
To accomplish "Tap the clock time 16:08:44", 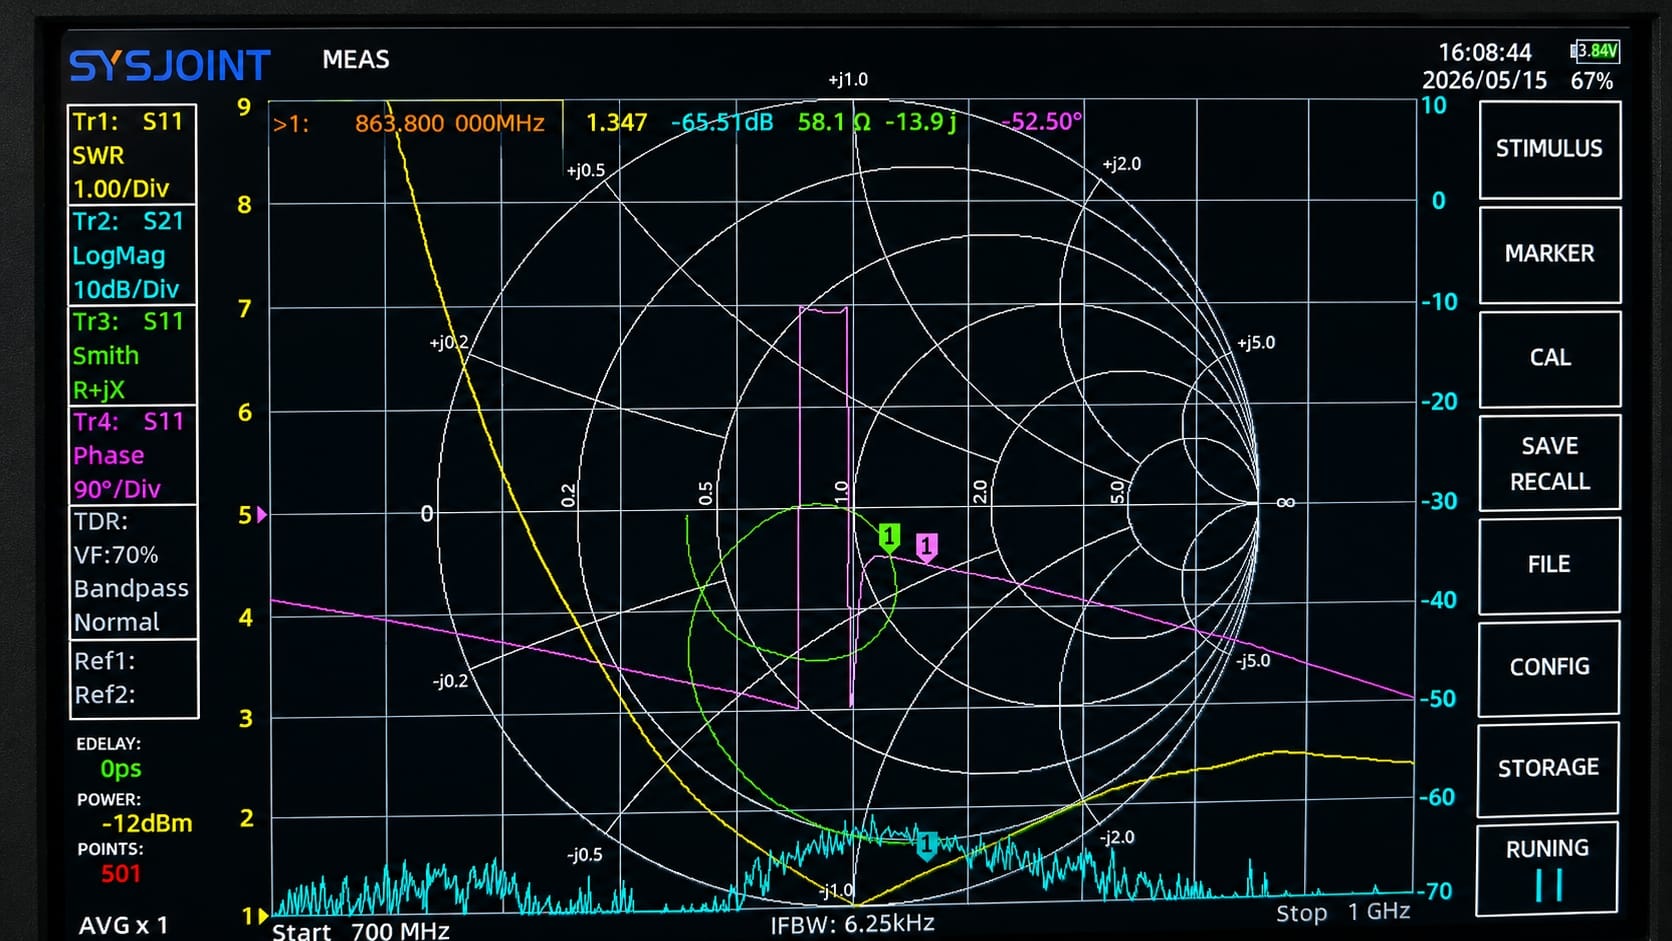I will click(x=1485, y=52).
